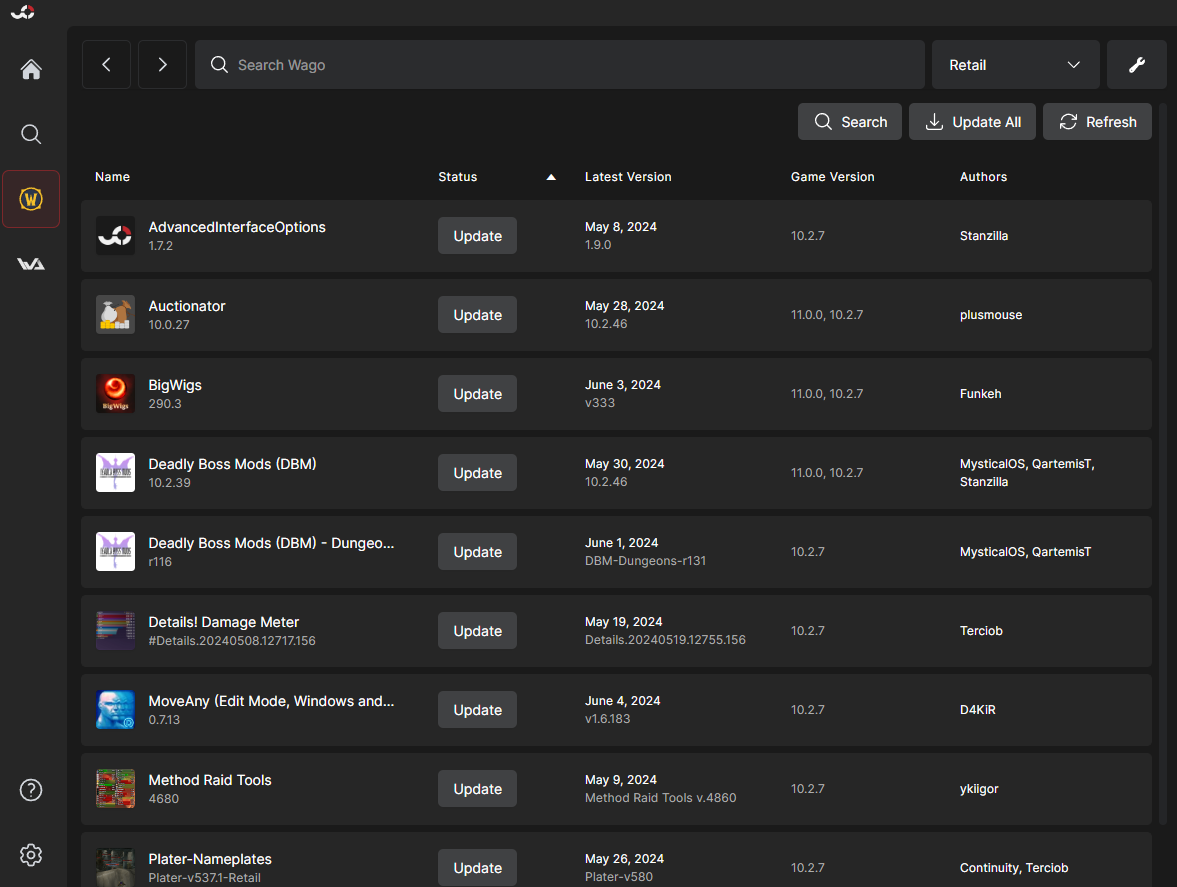The image size is (1177, 887).
Task: Click author ykiigor
Action: [x=979, y=789]
